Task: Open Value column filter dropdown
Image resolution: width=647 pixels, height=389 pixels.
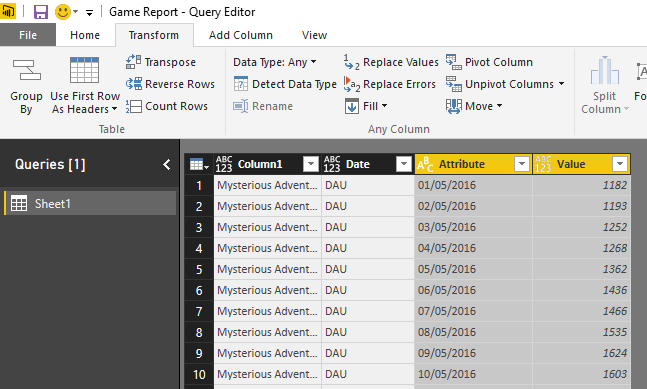Action: 620,164
